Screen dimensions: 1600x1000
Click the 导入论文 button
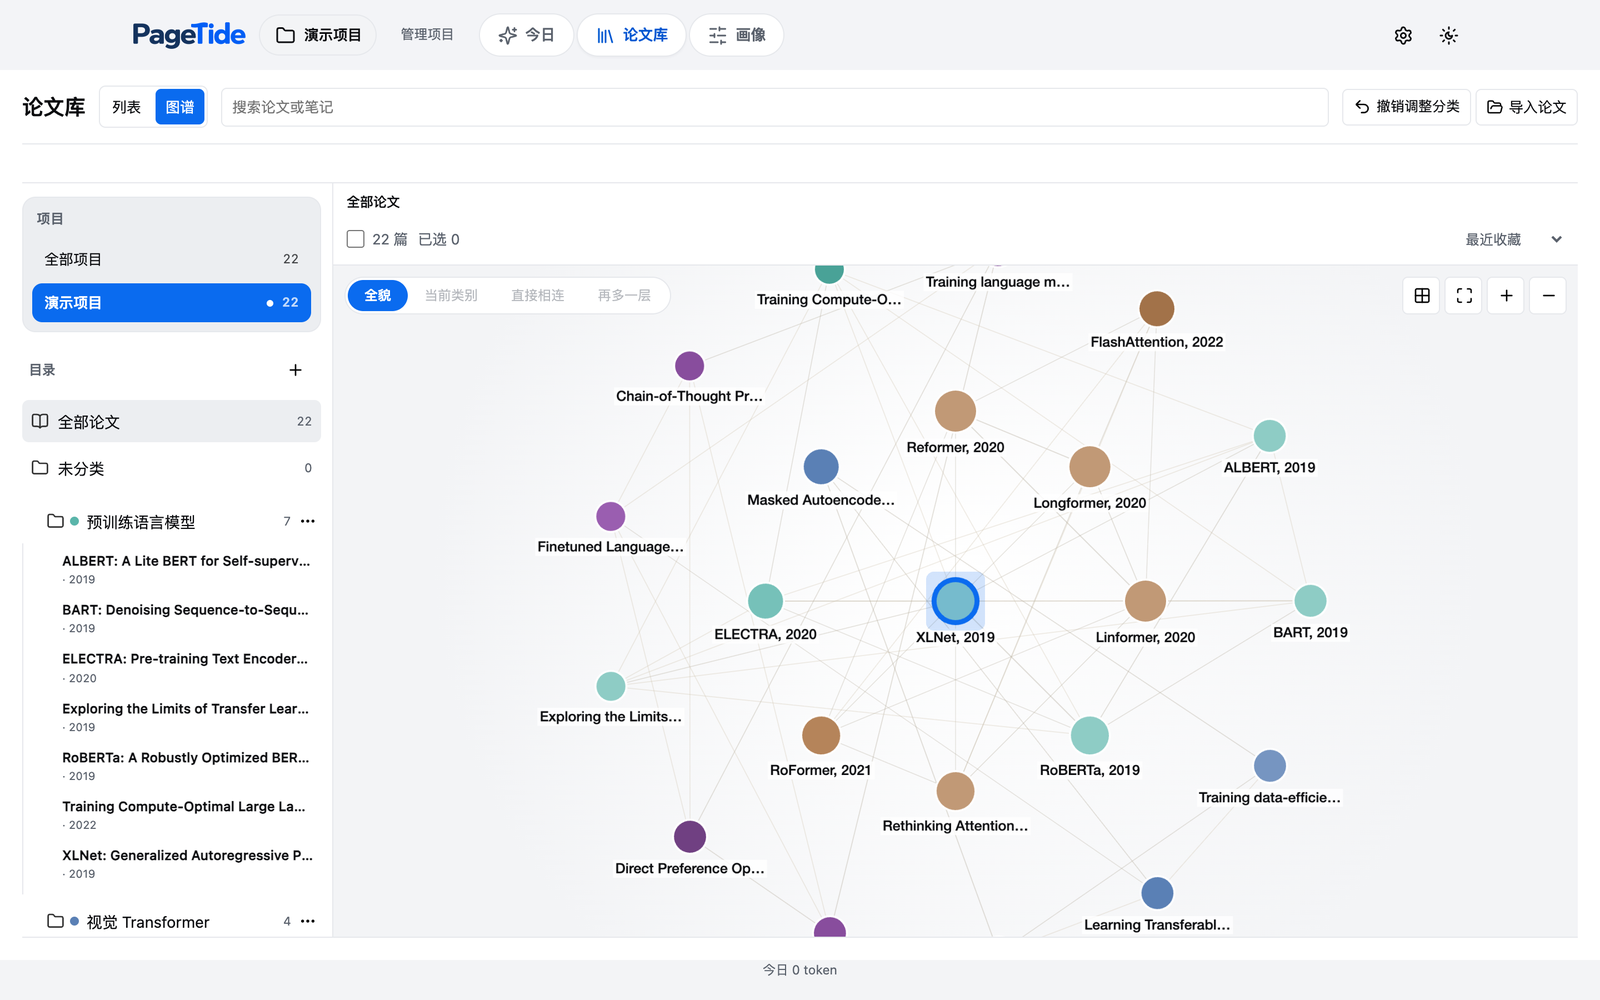click(1526, 107)
